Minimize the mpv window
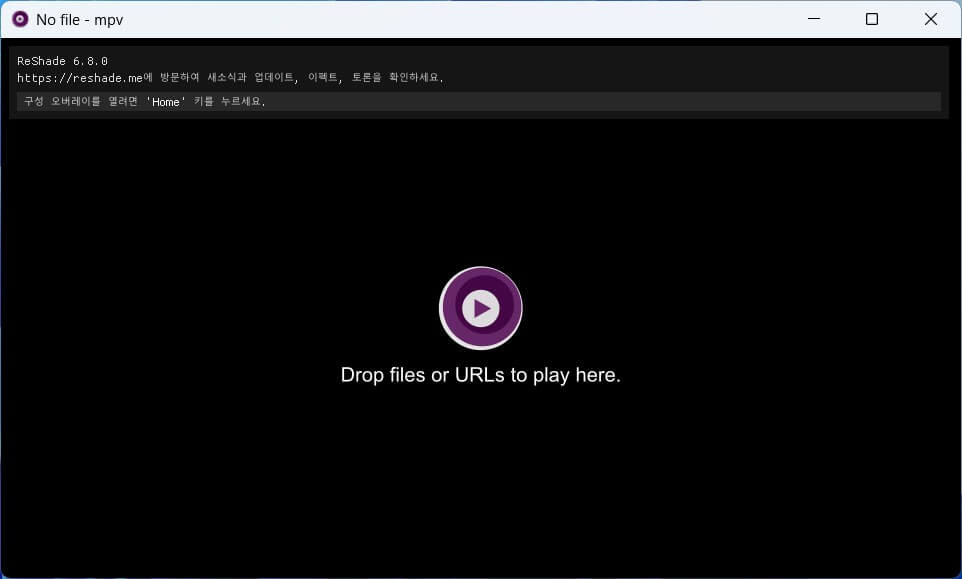 tap(814, 19)
